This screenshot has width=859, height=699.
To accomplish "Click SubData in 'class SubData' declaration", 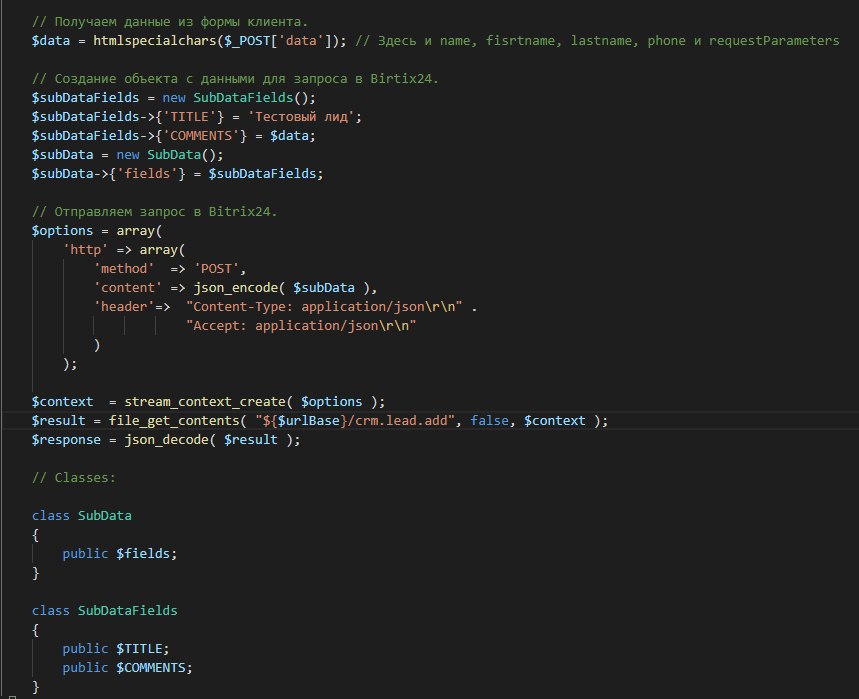I will (x=105, y=516).
